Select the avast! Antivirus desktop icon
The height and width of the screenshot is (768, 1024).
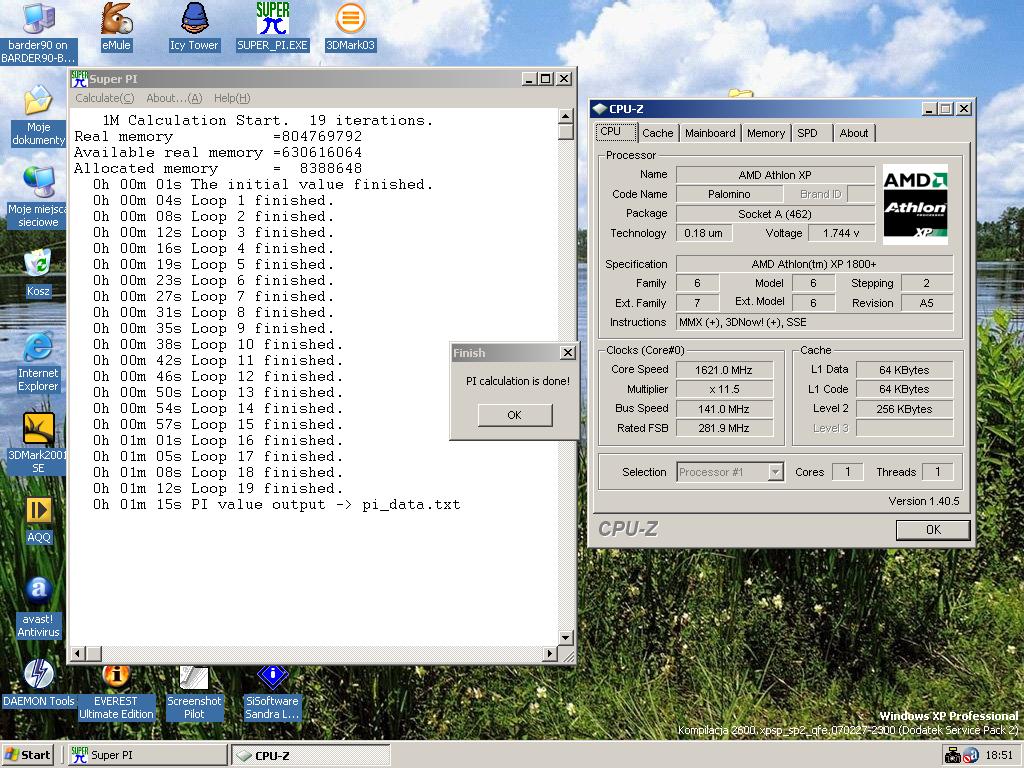coord(38,607)
